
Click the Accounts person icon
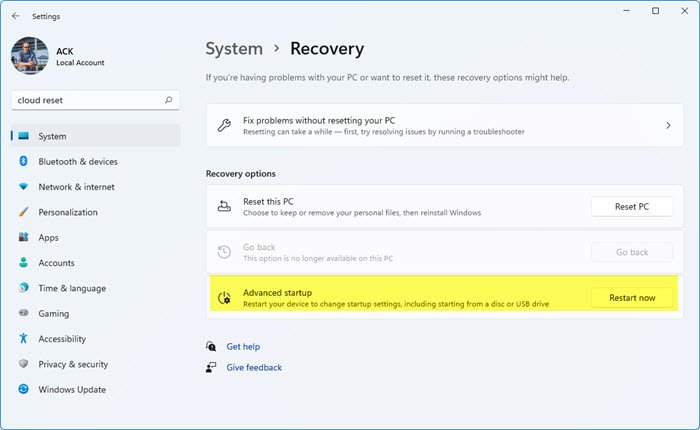tap(24, 263)
